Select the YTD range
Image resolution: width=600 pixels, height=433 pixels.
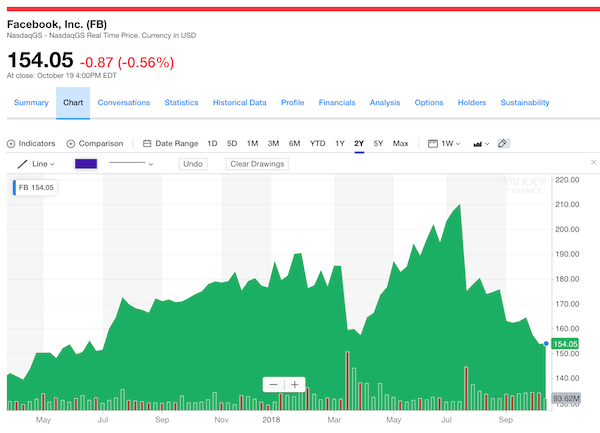318,143
